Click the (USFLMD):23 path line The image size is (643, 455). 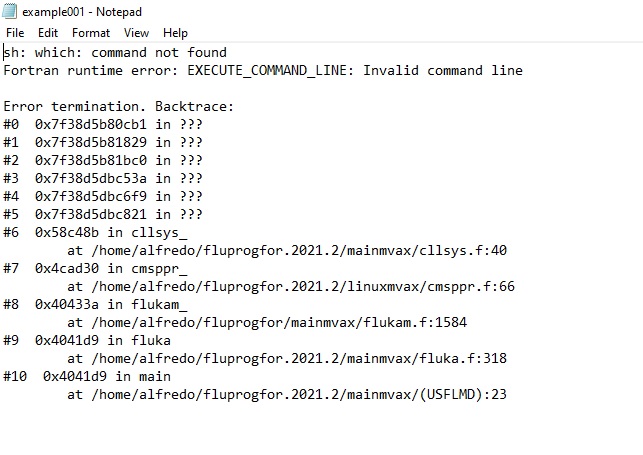287,394
